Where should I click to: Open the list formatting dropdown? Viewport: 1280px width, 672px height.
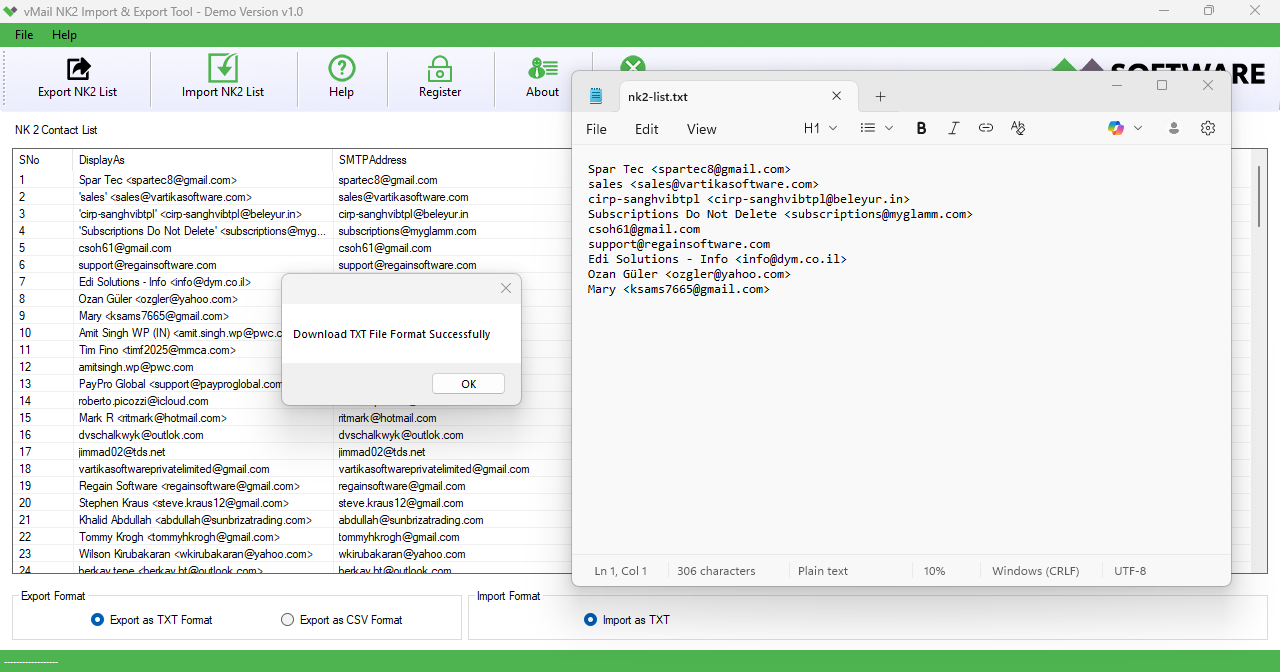tap(875, 128)
